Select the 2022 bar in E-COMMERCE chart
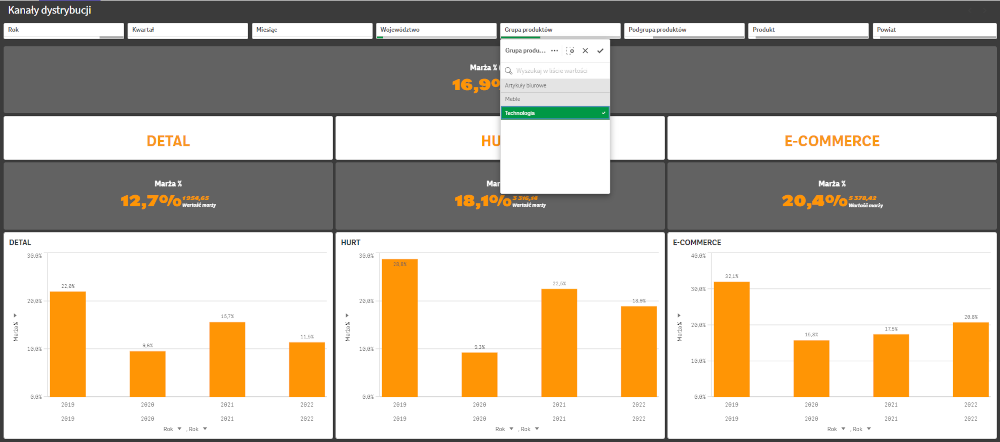 (971, 360)
